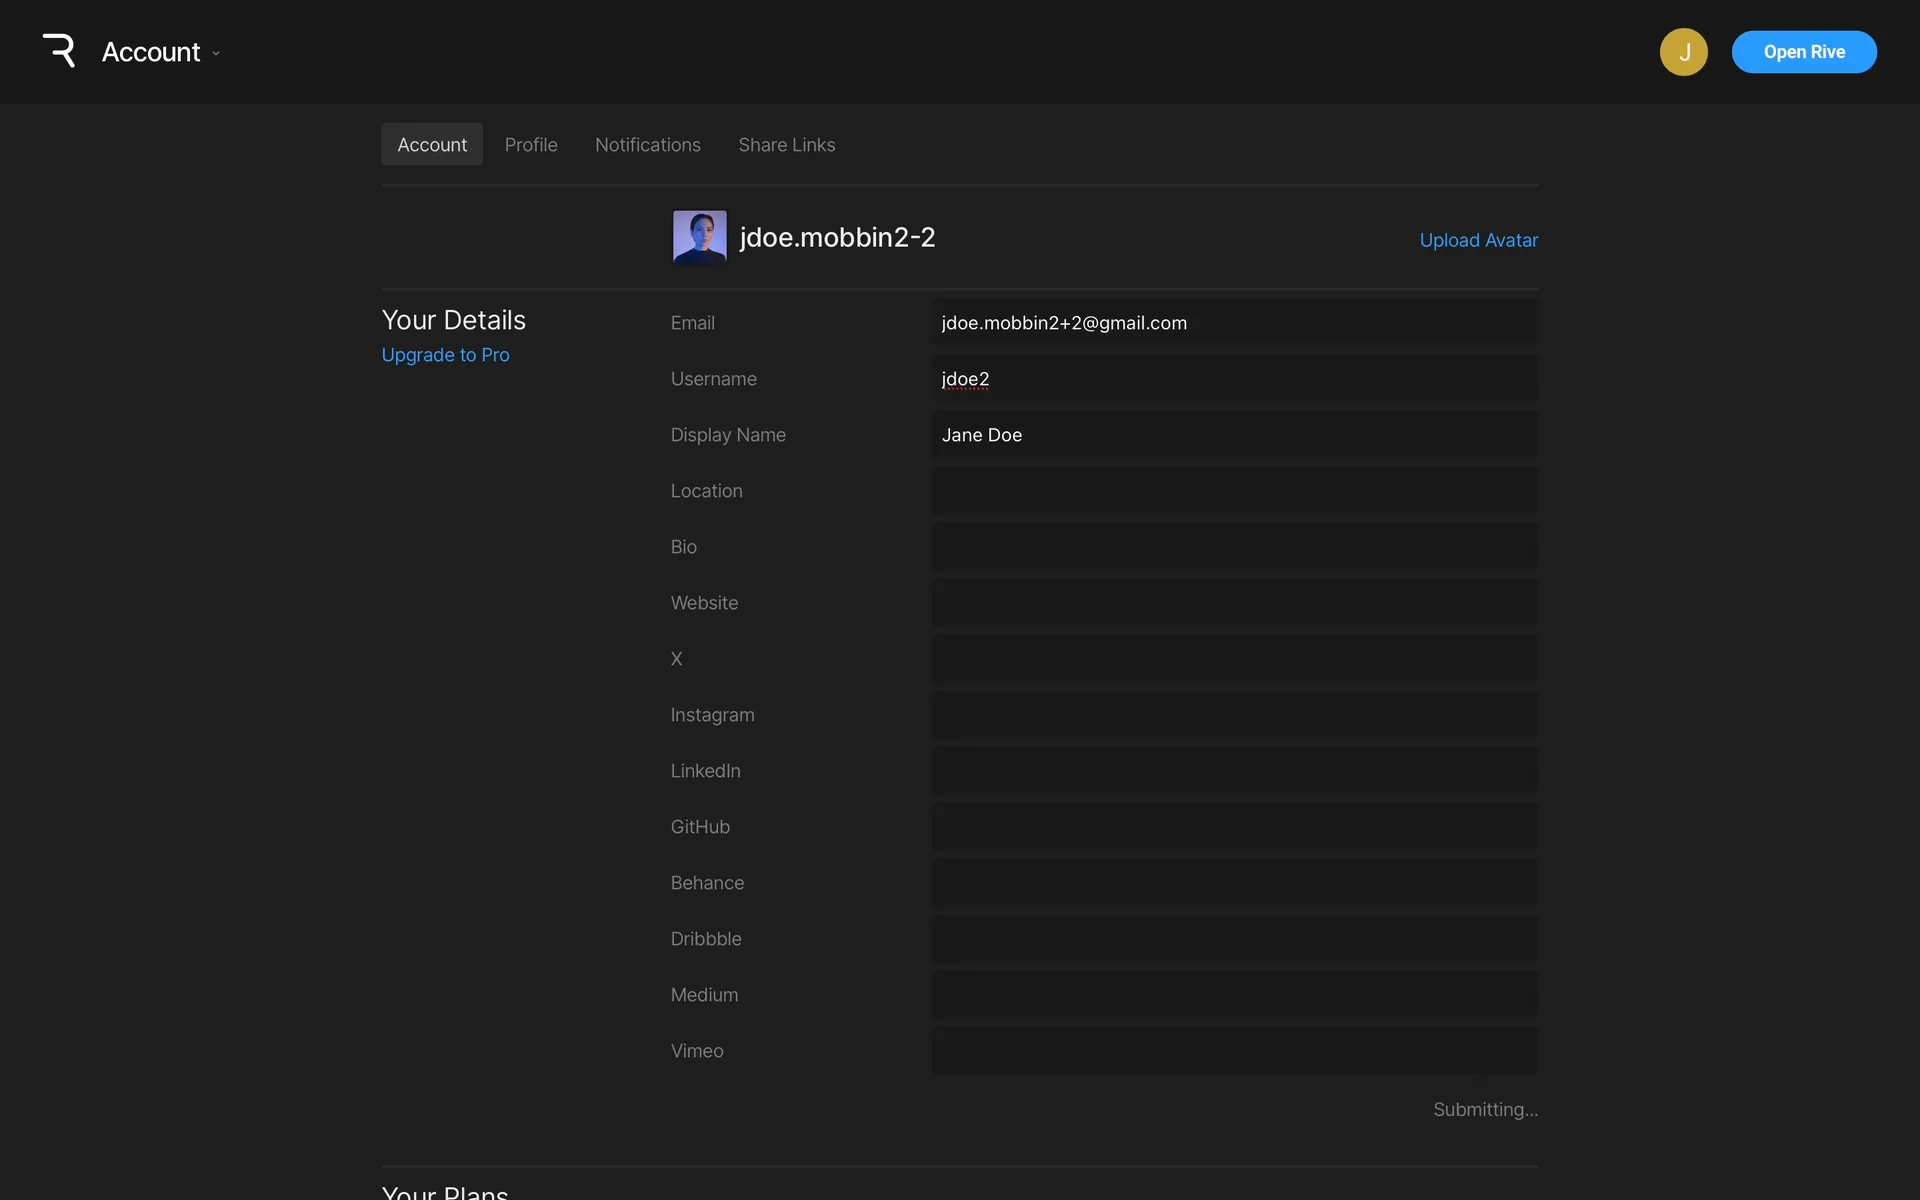Click the Open Rive button
Viewport: 1920px width, 1200px height.
[1803, 52]
